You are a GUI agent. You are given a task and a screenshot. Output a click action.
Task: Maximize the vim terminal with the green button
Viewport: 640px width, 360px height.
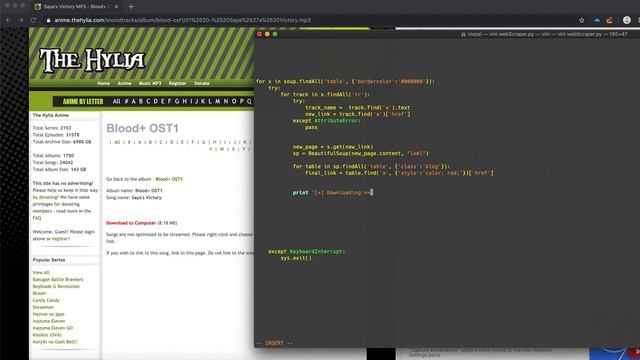[275, 34]
